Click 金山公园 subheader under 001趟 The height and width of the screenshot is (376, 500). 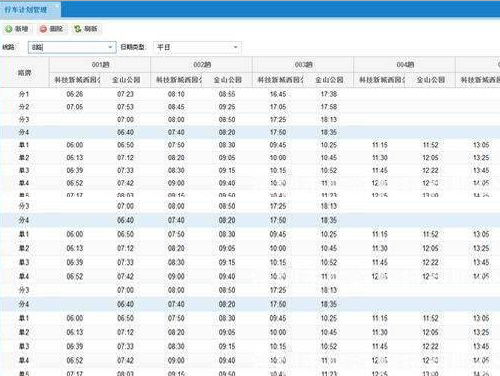tap(126, 80)
